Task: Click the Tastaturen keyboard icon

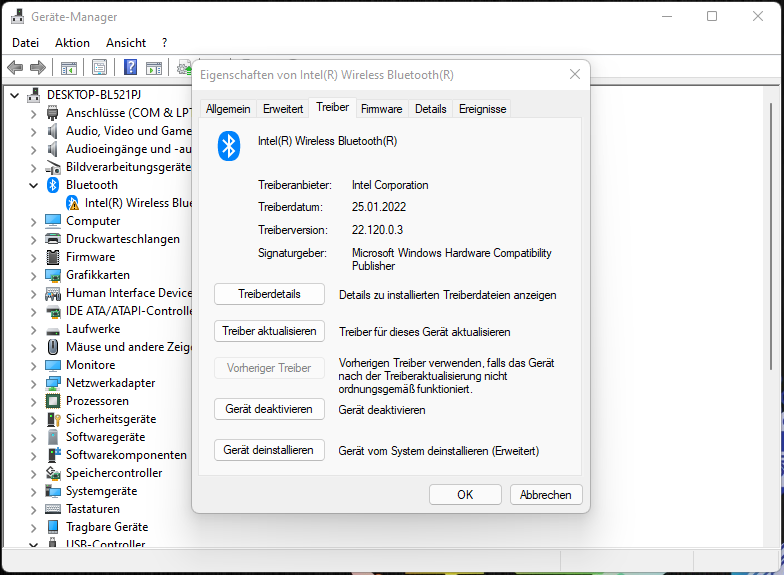Action: [x=52, y=509]
